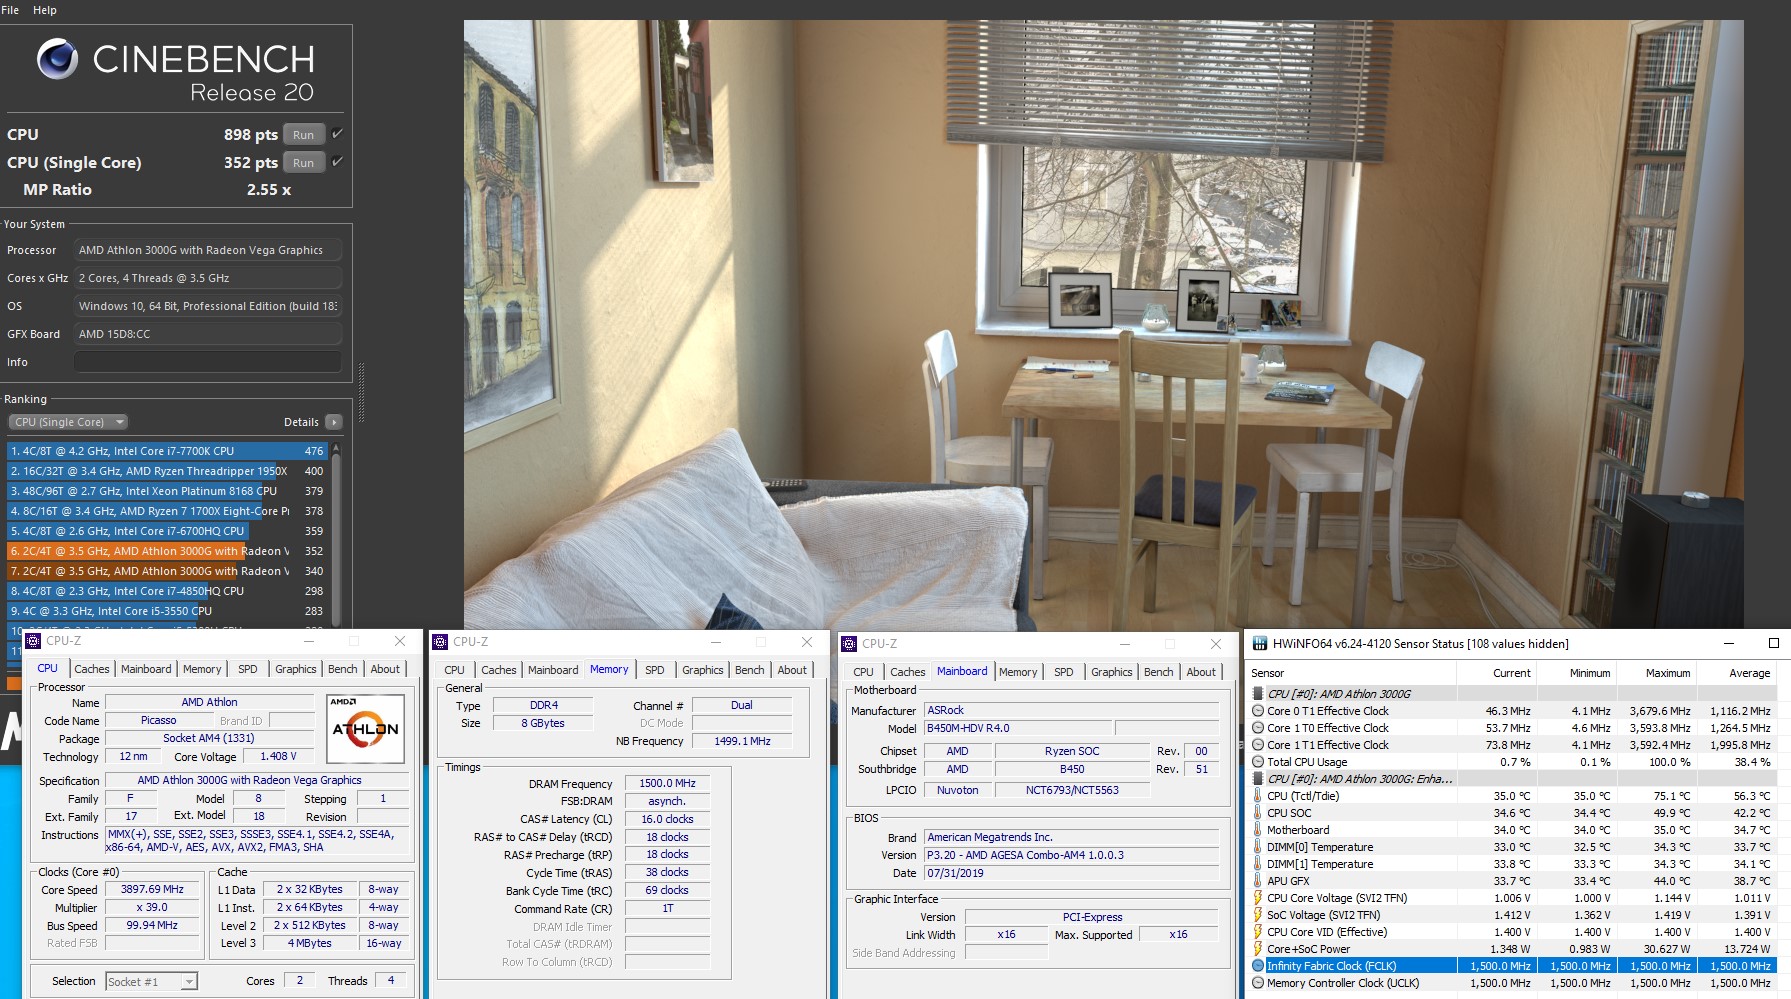Toggle the CPU Single Core test checkbox

click(x=337, y=162)
